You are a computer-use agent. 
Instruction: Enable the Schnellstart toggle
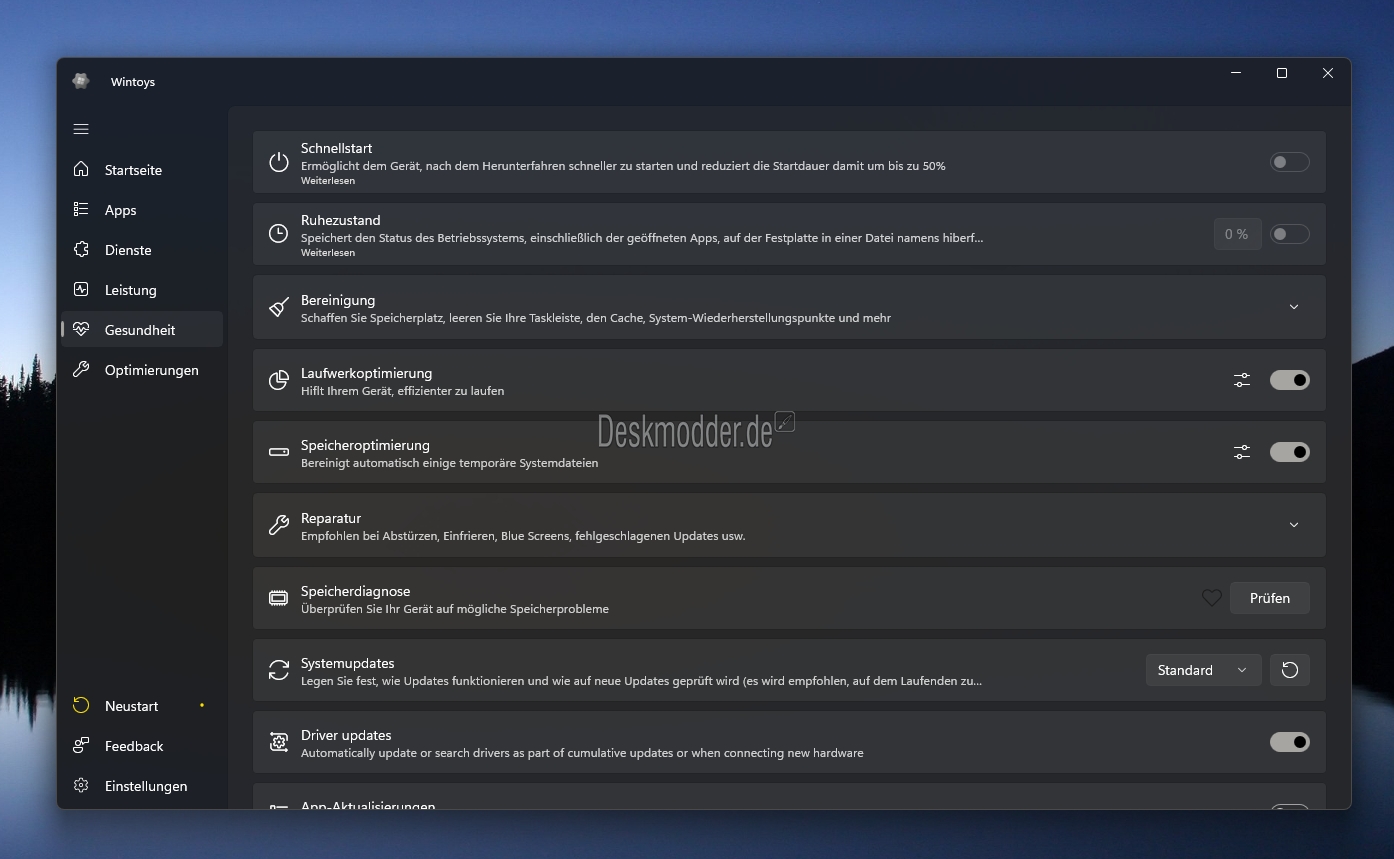pos(1289,162)
